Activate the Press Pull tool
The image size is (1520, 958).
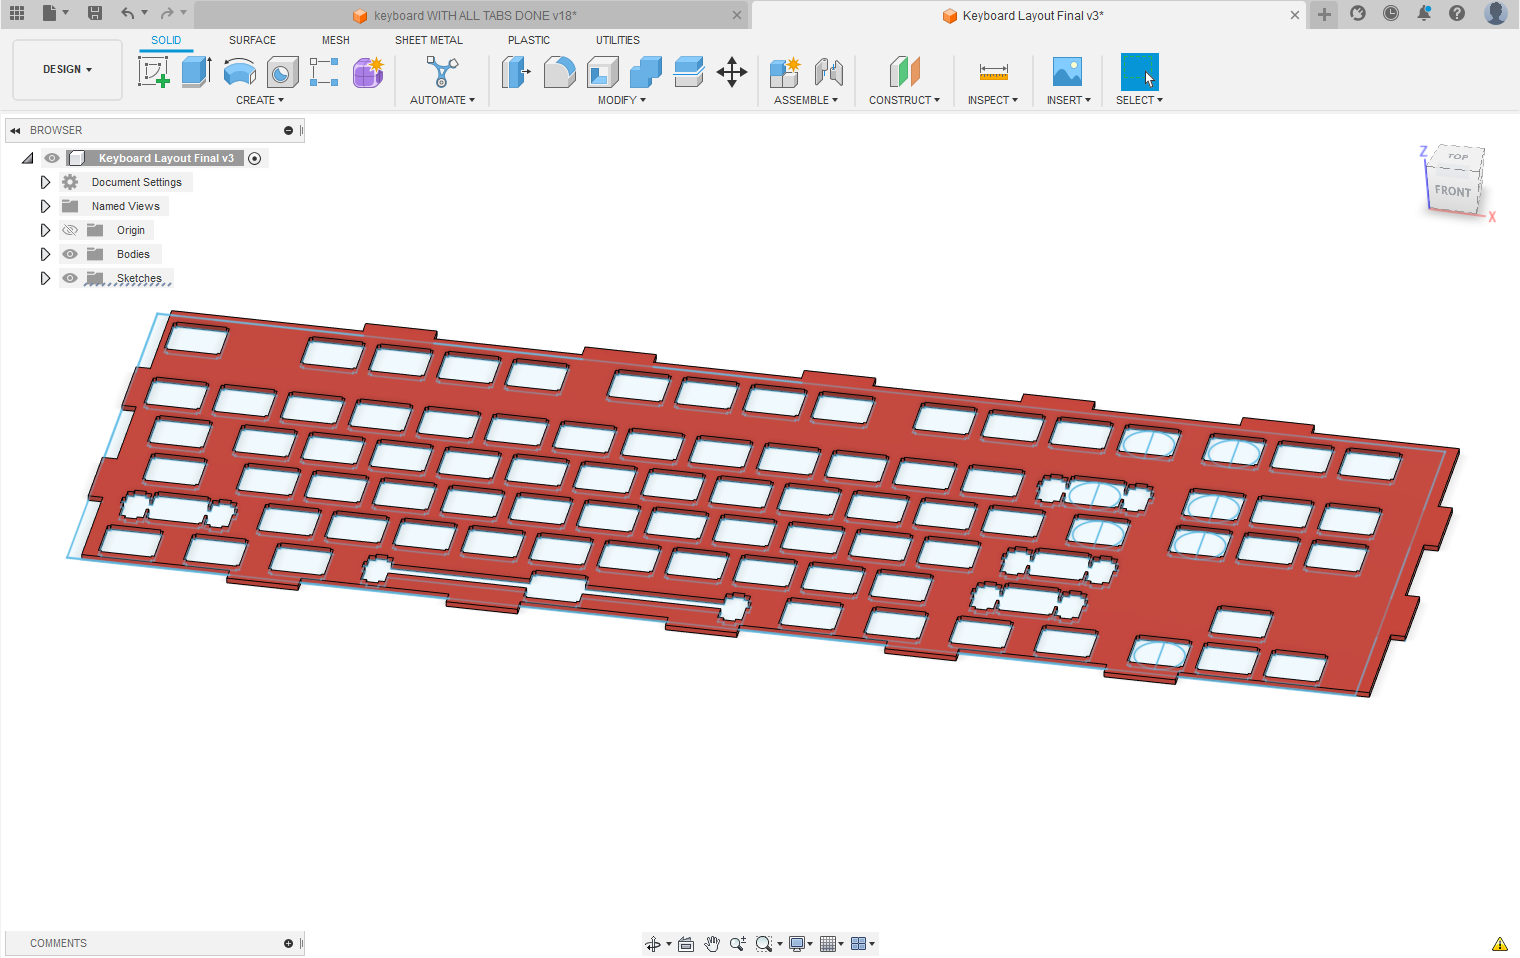516,72
